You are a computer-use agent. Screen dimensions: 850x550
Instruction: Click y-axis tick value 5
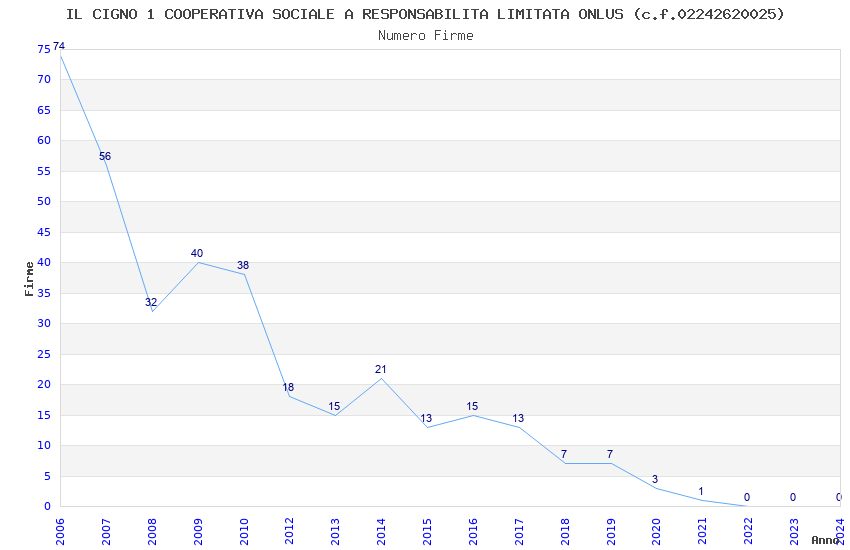click(47, 476)
